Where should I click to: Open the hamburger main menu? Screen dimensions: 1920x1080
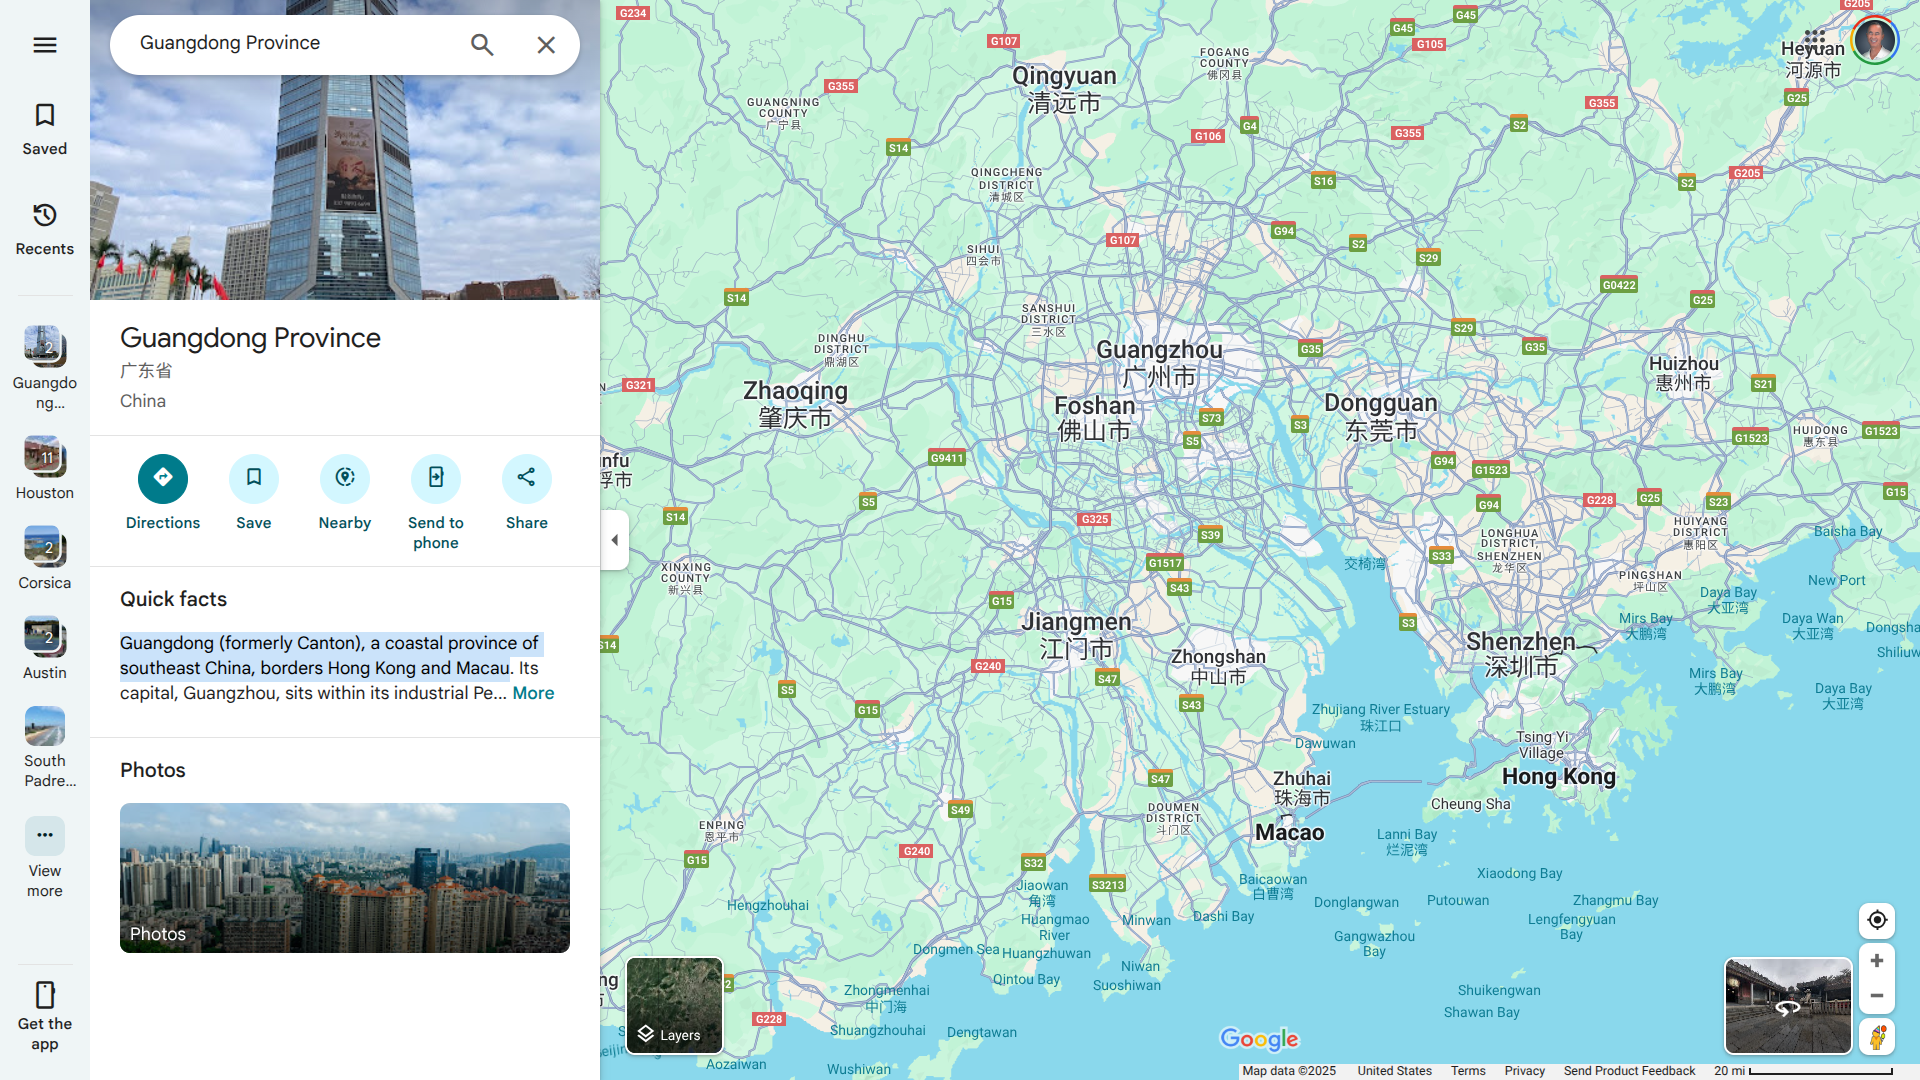[45, 45]
